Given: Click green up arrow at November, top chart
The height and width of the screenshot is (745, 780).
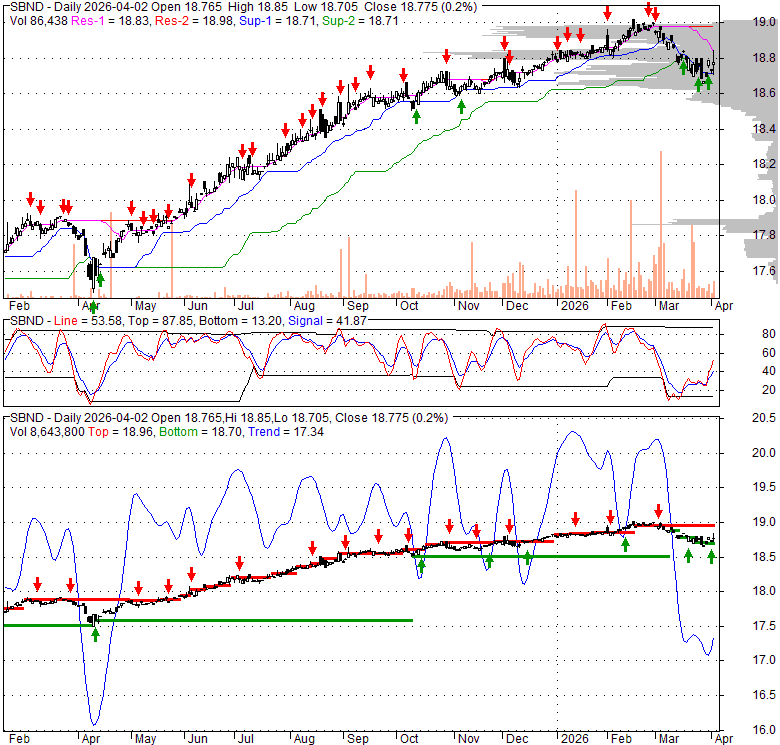Looking at the screenshot, I should tap(461, 107).
